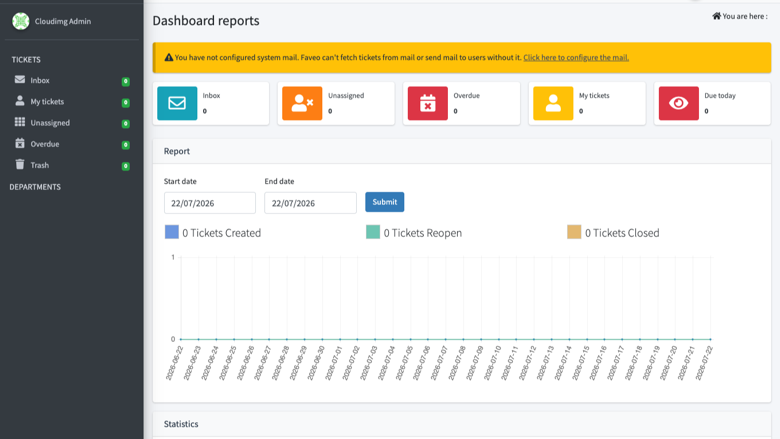Toggle the tan Tickets Closed legend swatch
This screenshot has width=780, height=439.
574,232
